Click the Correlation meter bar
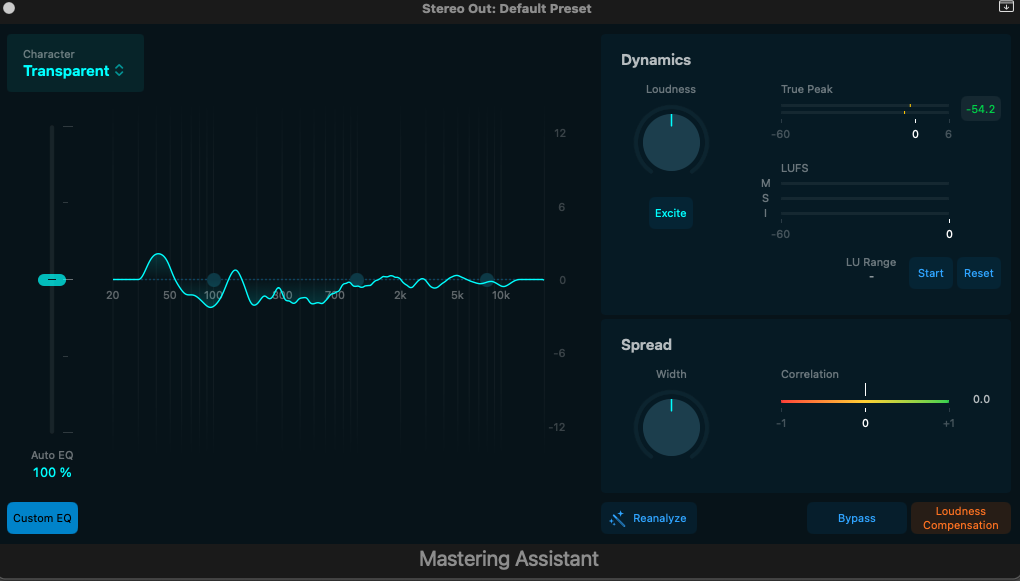This screenshot has height=581, width=1020. (x=865, y=401)
